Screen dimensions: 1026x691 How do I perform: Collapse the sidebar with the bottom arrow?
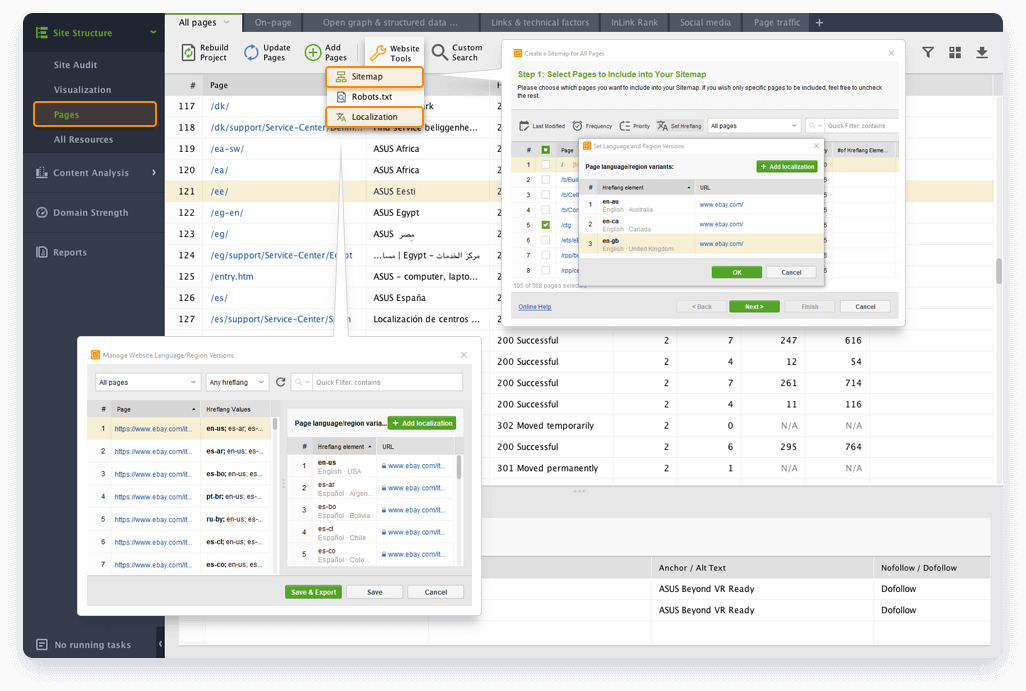[160, 644]
